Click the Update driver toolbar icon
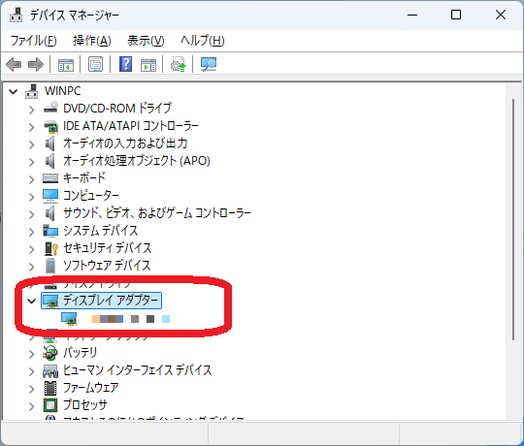Viewport: 524px width, 446px height. 178,64
